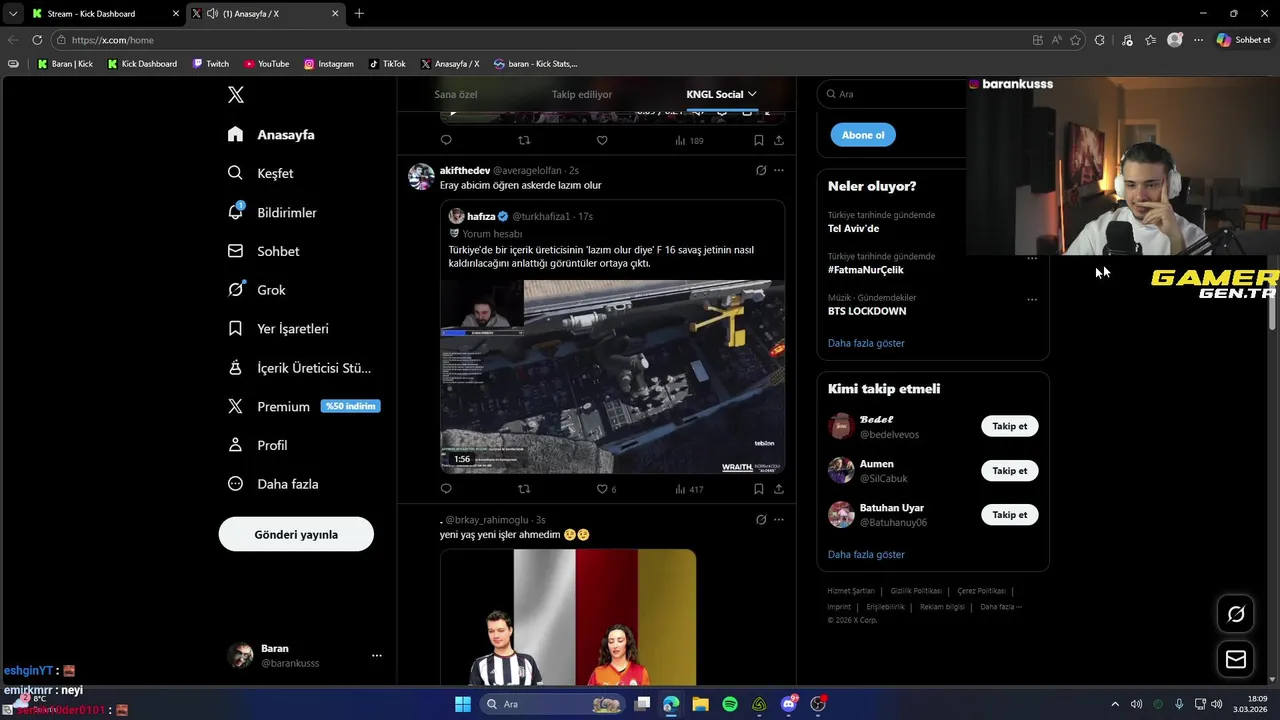Screen dimensions: 1280x720
Task: Click the Abone ol button
Action: 863,135
